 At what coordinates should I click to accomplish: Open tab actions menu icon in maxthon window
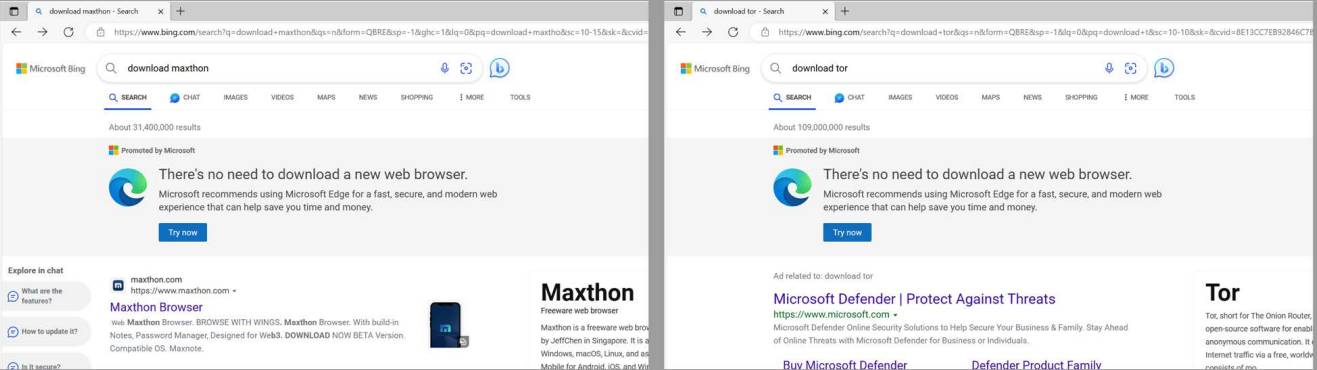14,11
